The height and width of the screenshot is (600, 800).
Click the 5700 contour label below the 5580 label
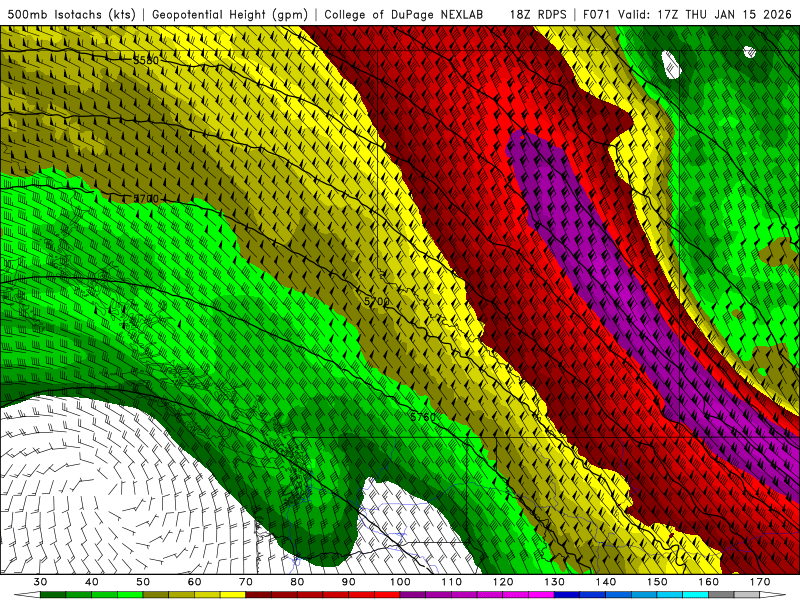(146, 198)
